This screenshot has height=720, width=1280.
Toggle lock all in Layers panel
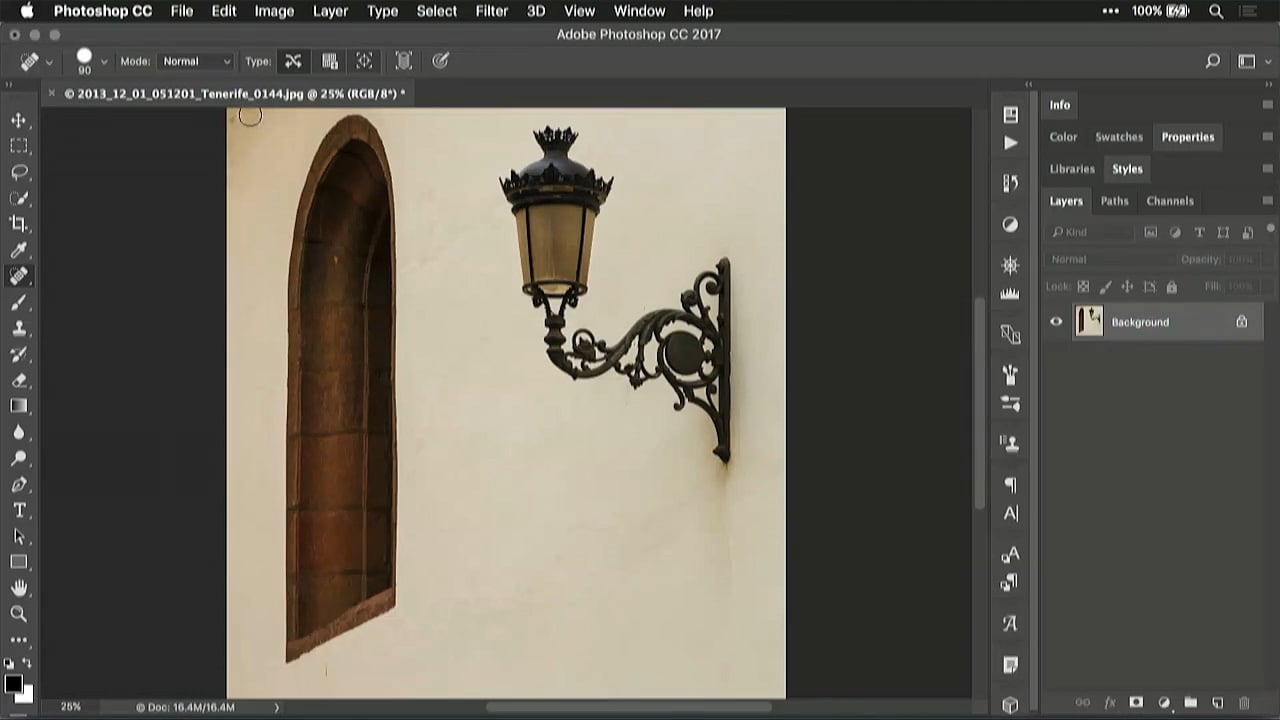click(x=1171, y=287)
